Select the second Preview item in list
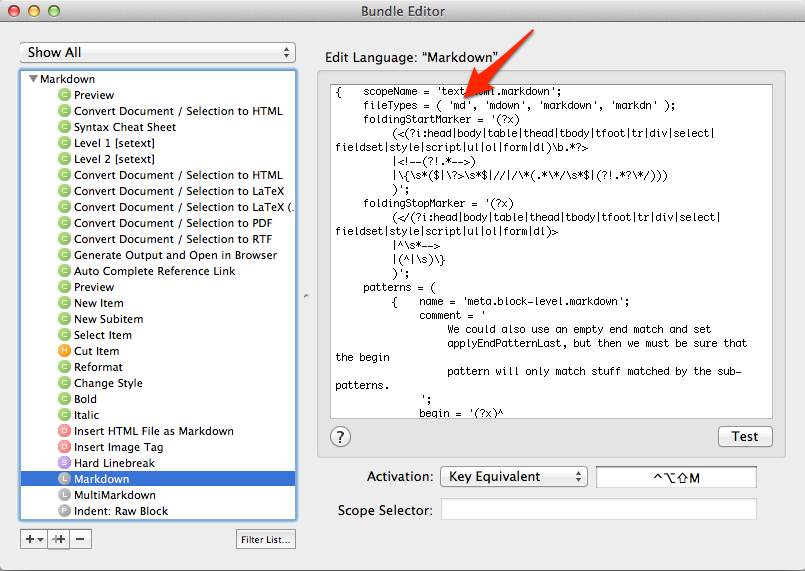The width and height of the screenshot is (805, 571). click(x=158, y=287)
